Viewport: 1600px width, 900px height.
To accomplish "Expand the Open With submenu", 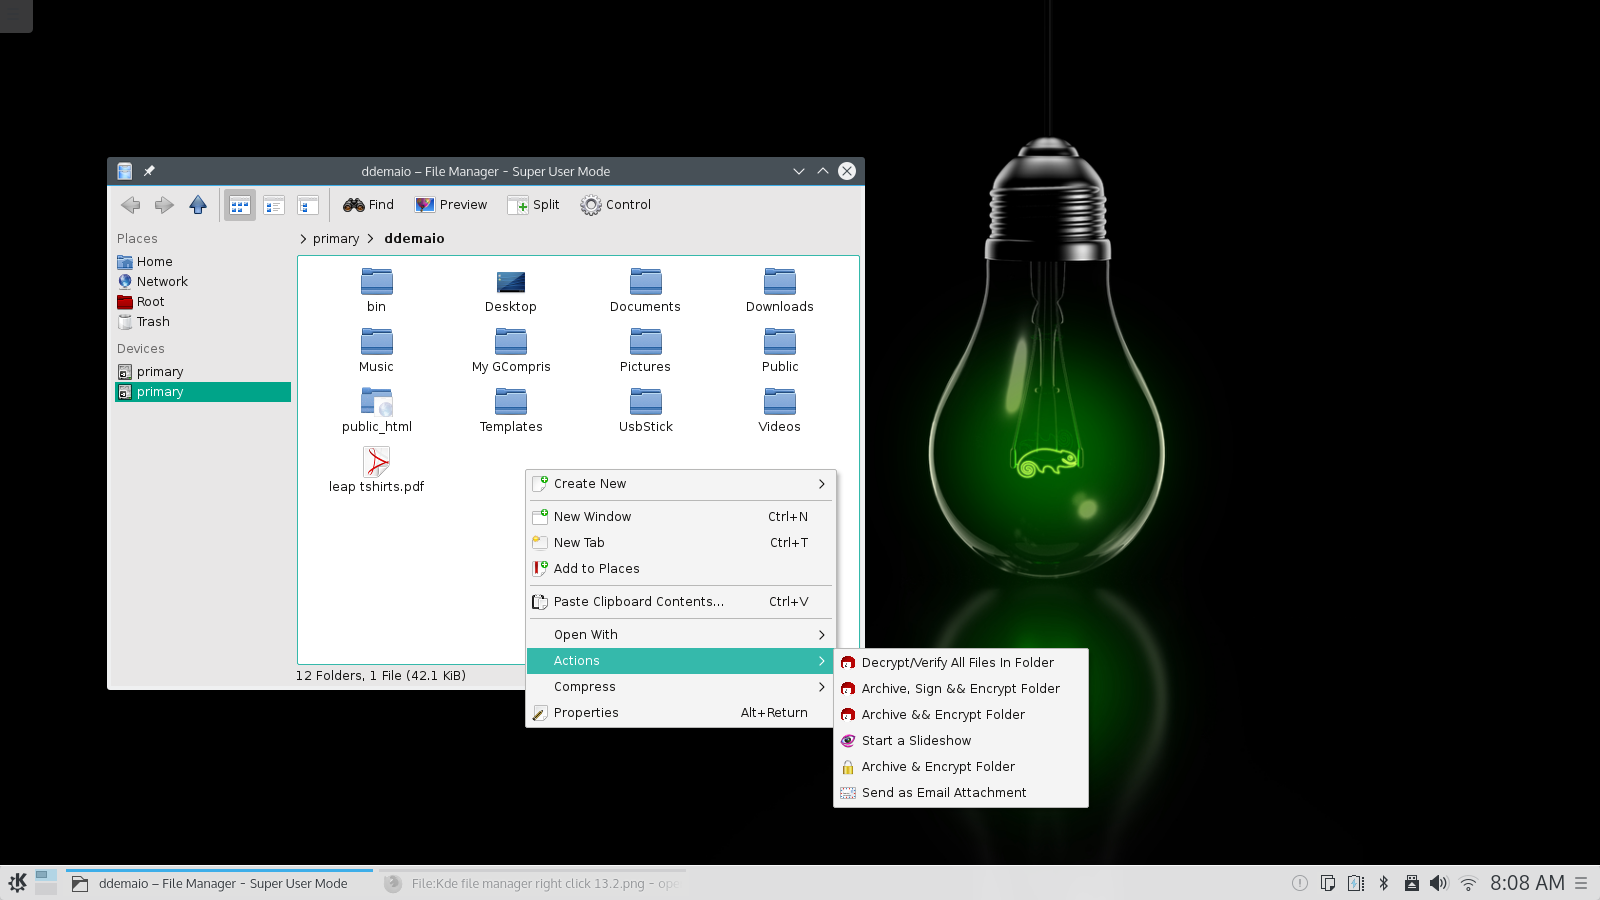I will 680,635.
